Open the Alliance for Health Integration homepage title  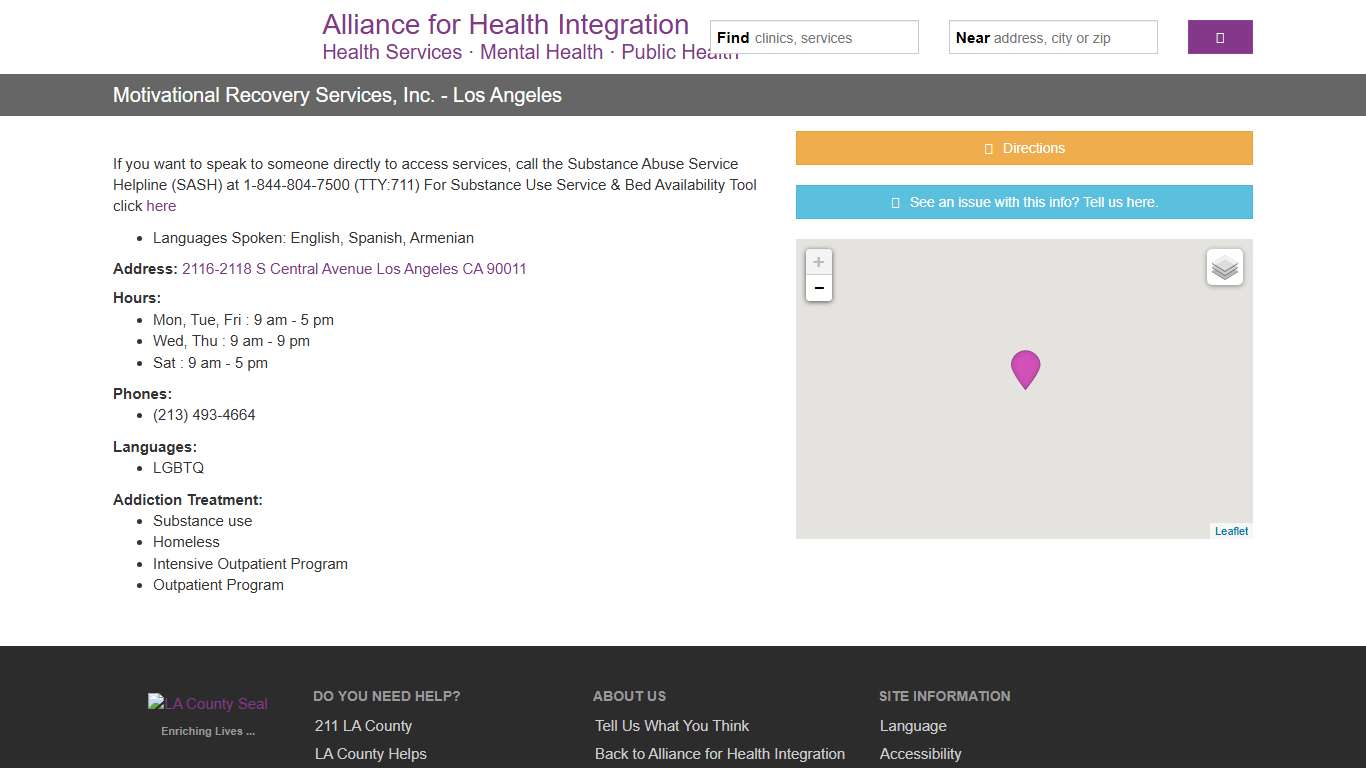point(505,25)
